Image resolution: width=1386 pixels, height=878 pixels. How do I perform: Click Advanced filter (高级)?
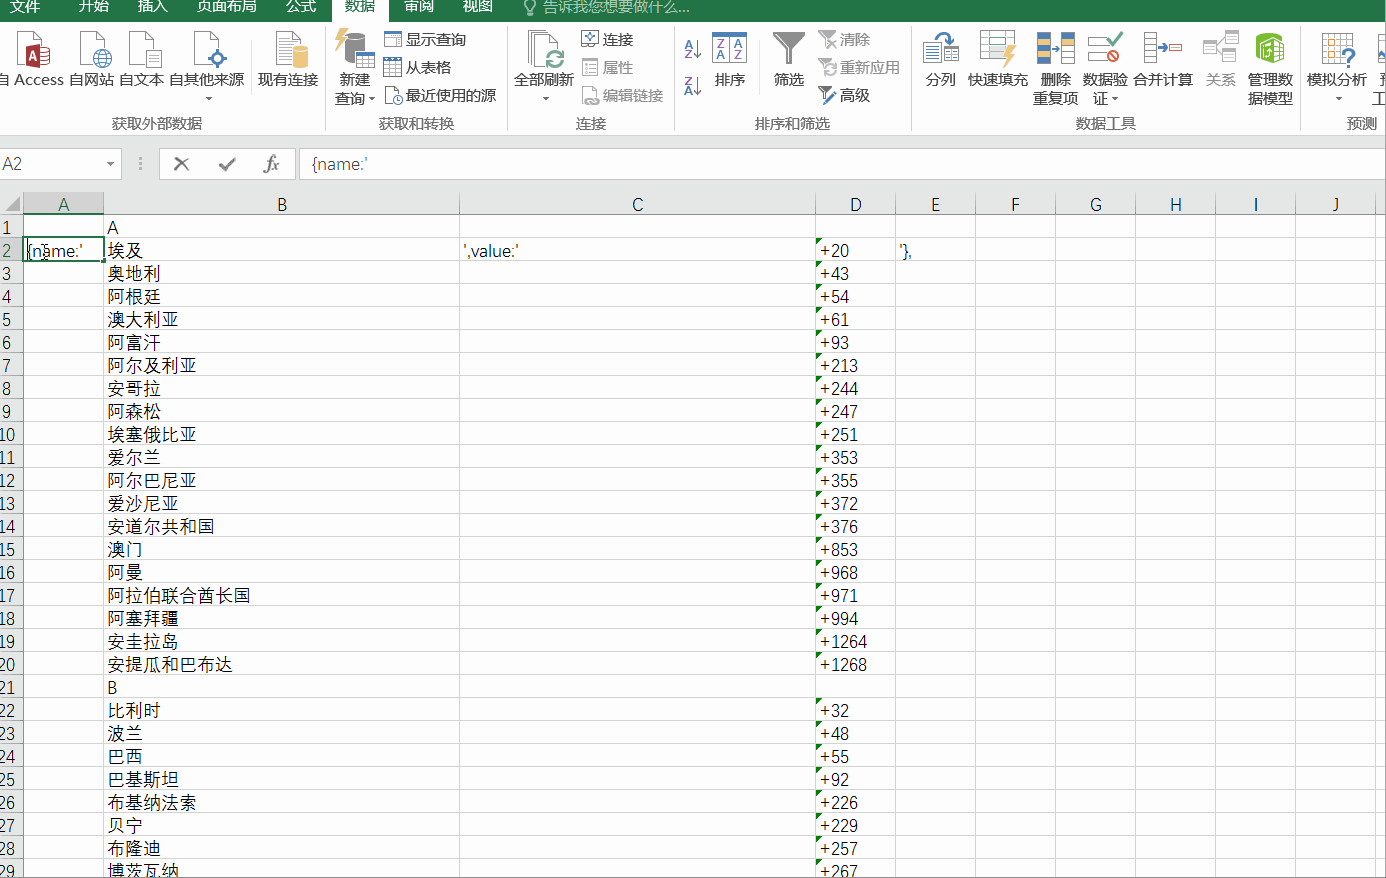click(x=845, y=95)
